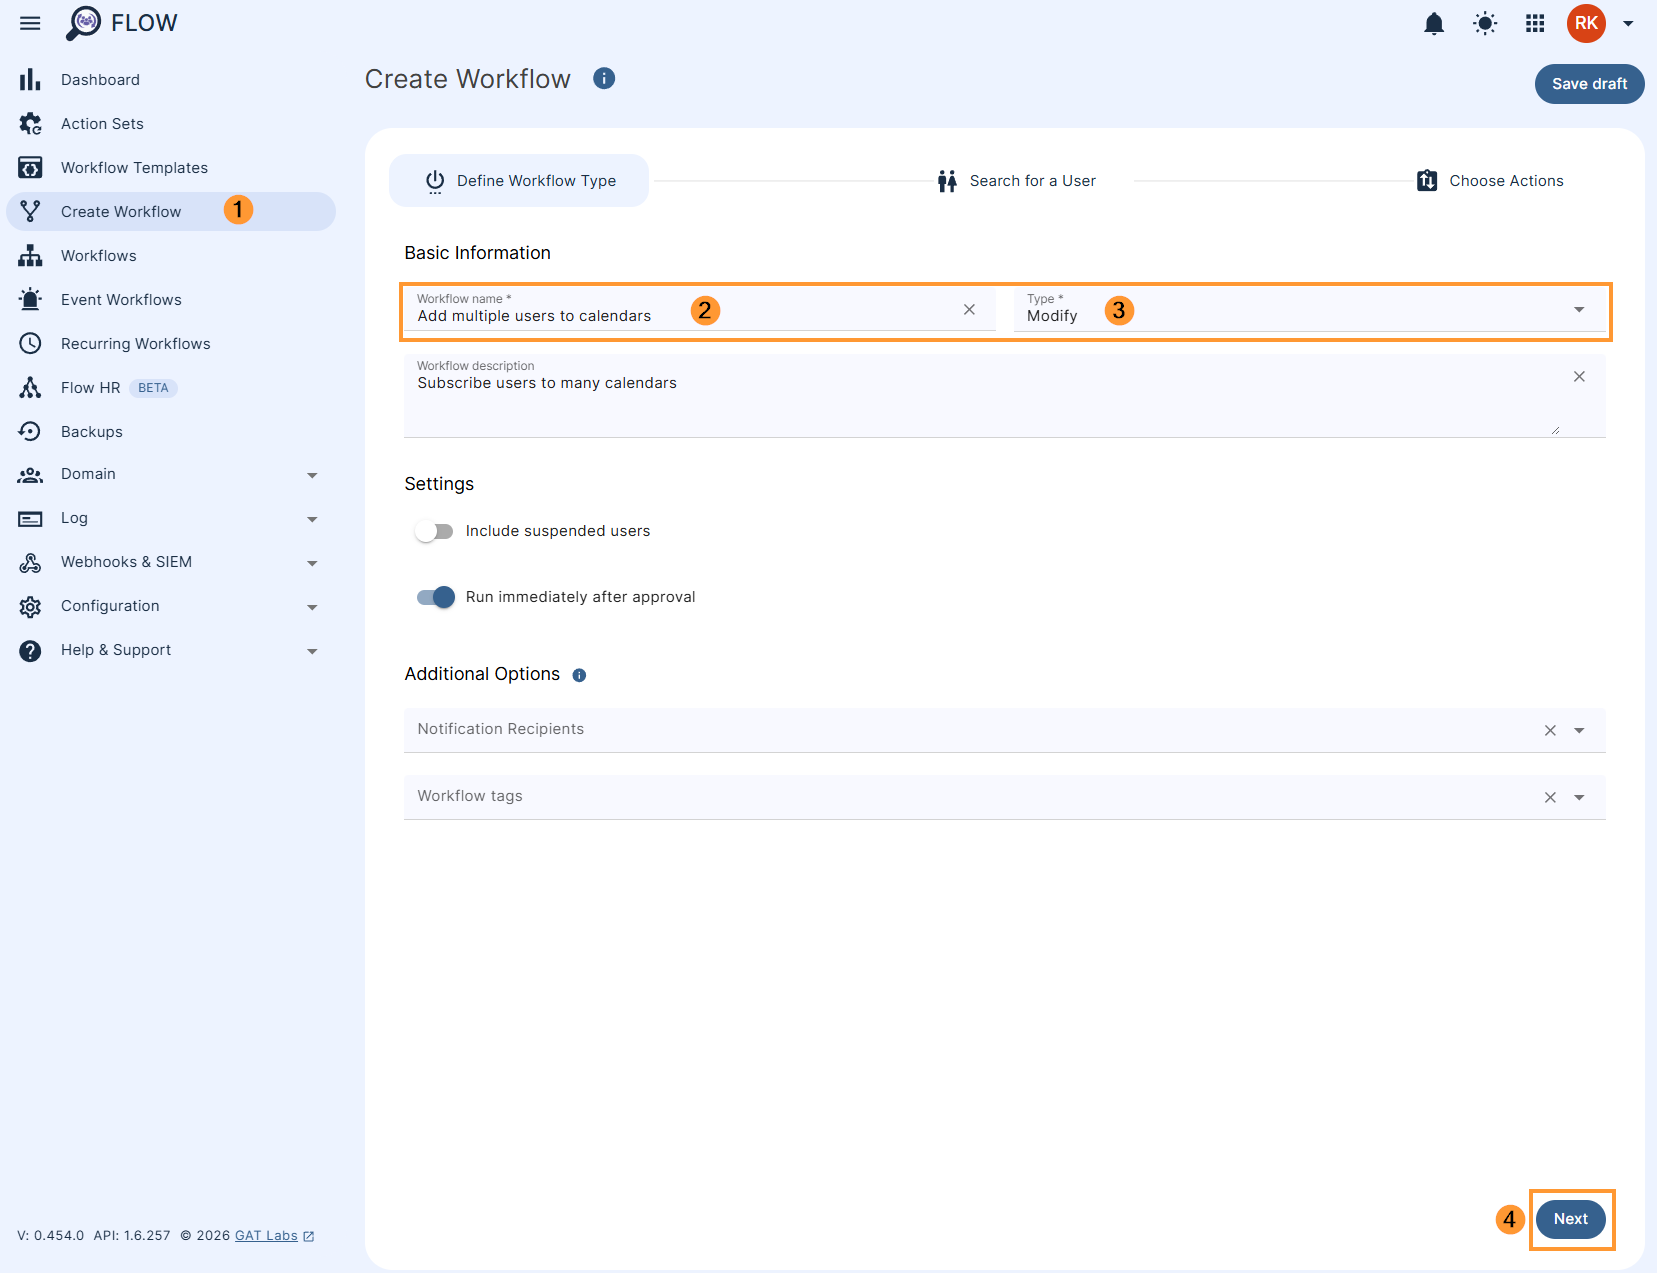This screenshot has width=1657, height=1273.
Task: Click the Flow HR icon
Action: 30,387
